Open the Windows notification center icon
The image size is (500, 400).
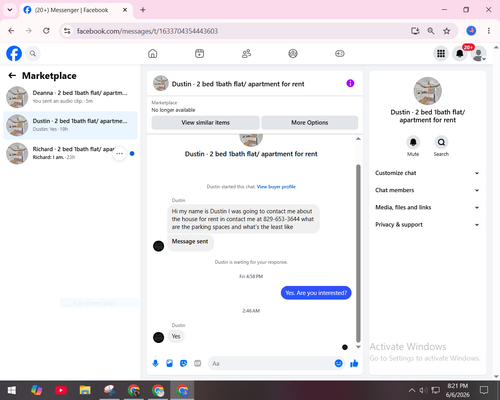[x=484, y=390]
